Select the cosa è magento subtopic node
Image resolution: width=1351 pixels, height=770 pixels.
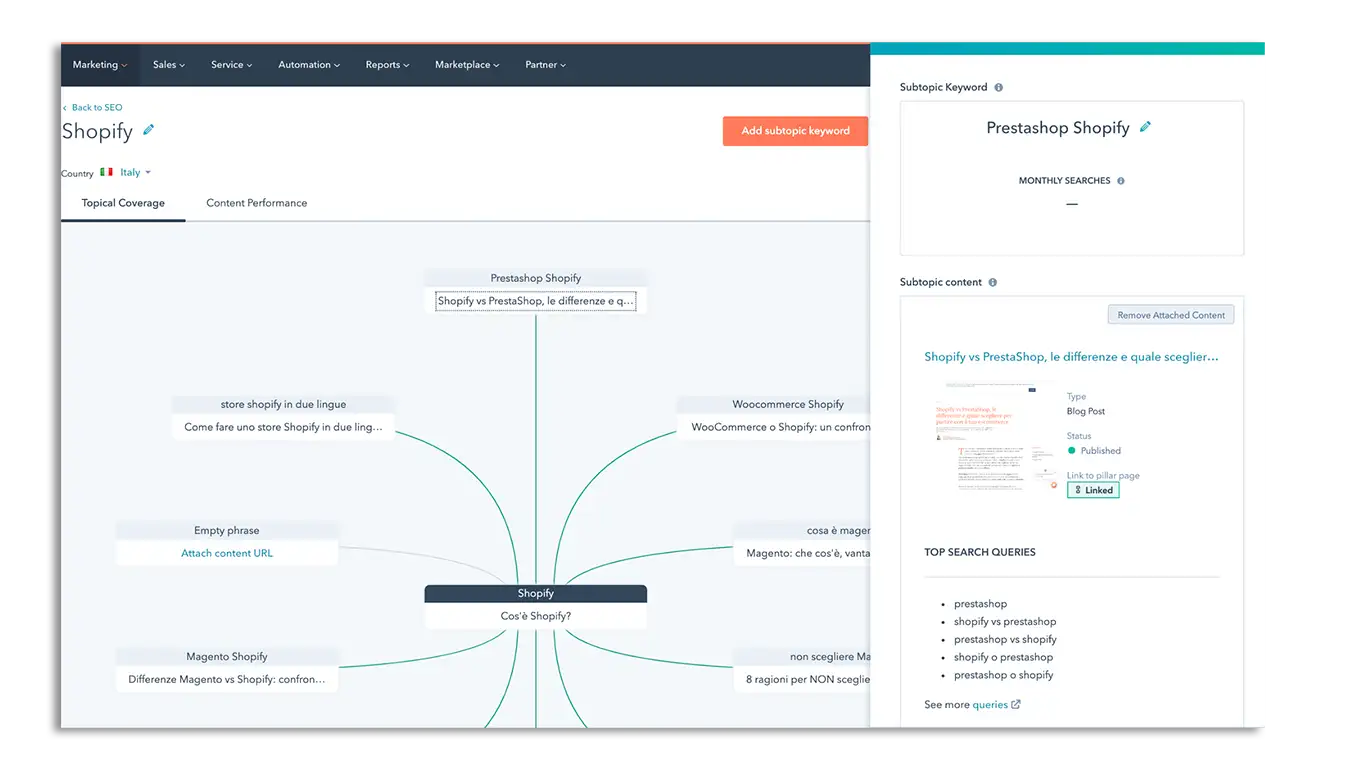tap(802, 531)
